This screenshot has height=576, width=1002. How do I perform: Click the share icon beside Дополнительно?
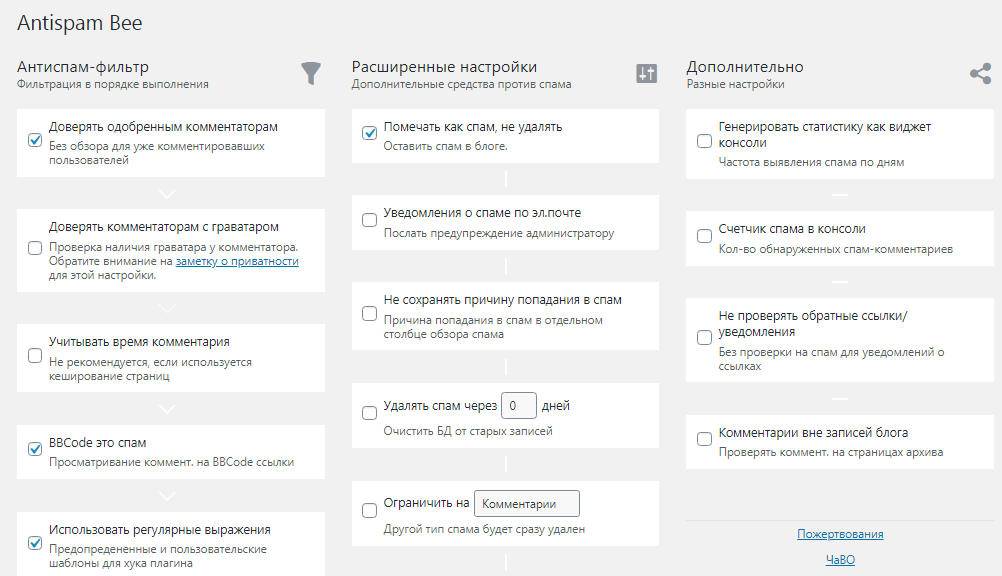(x=980, y=74)
